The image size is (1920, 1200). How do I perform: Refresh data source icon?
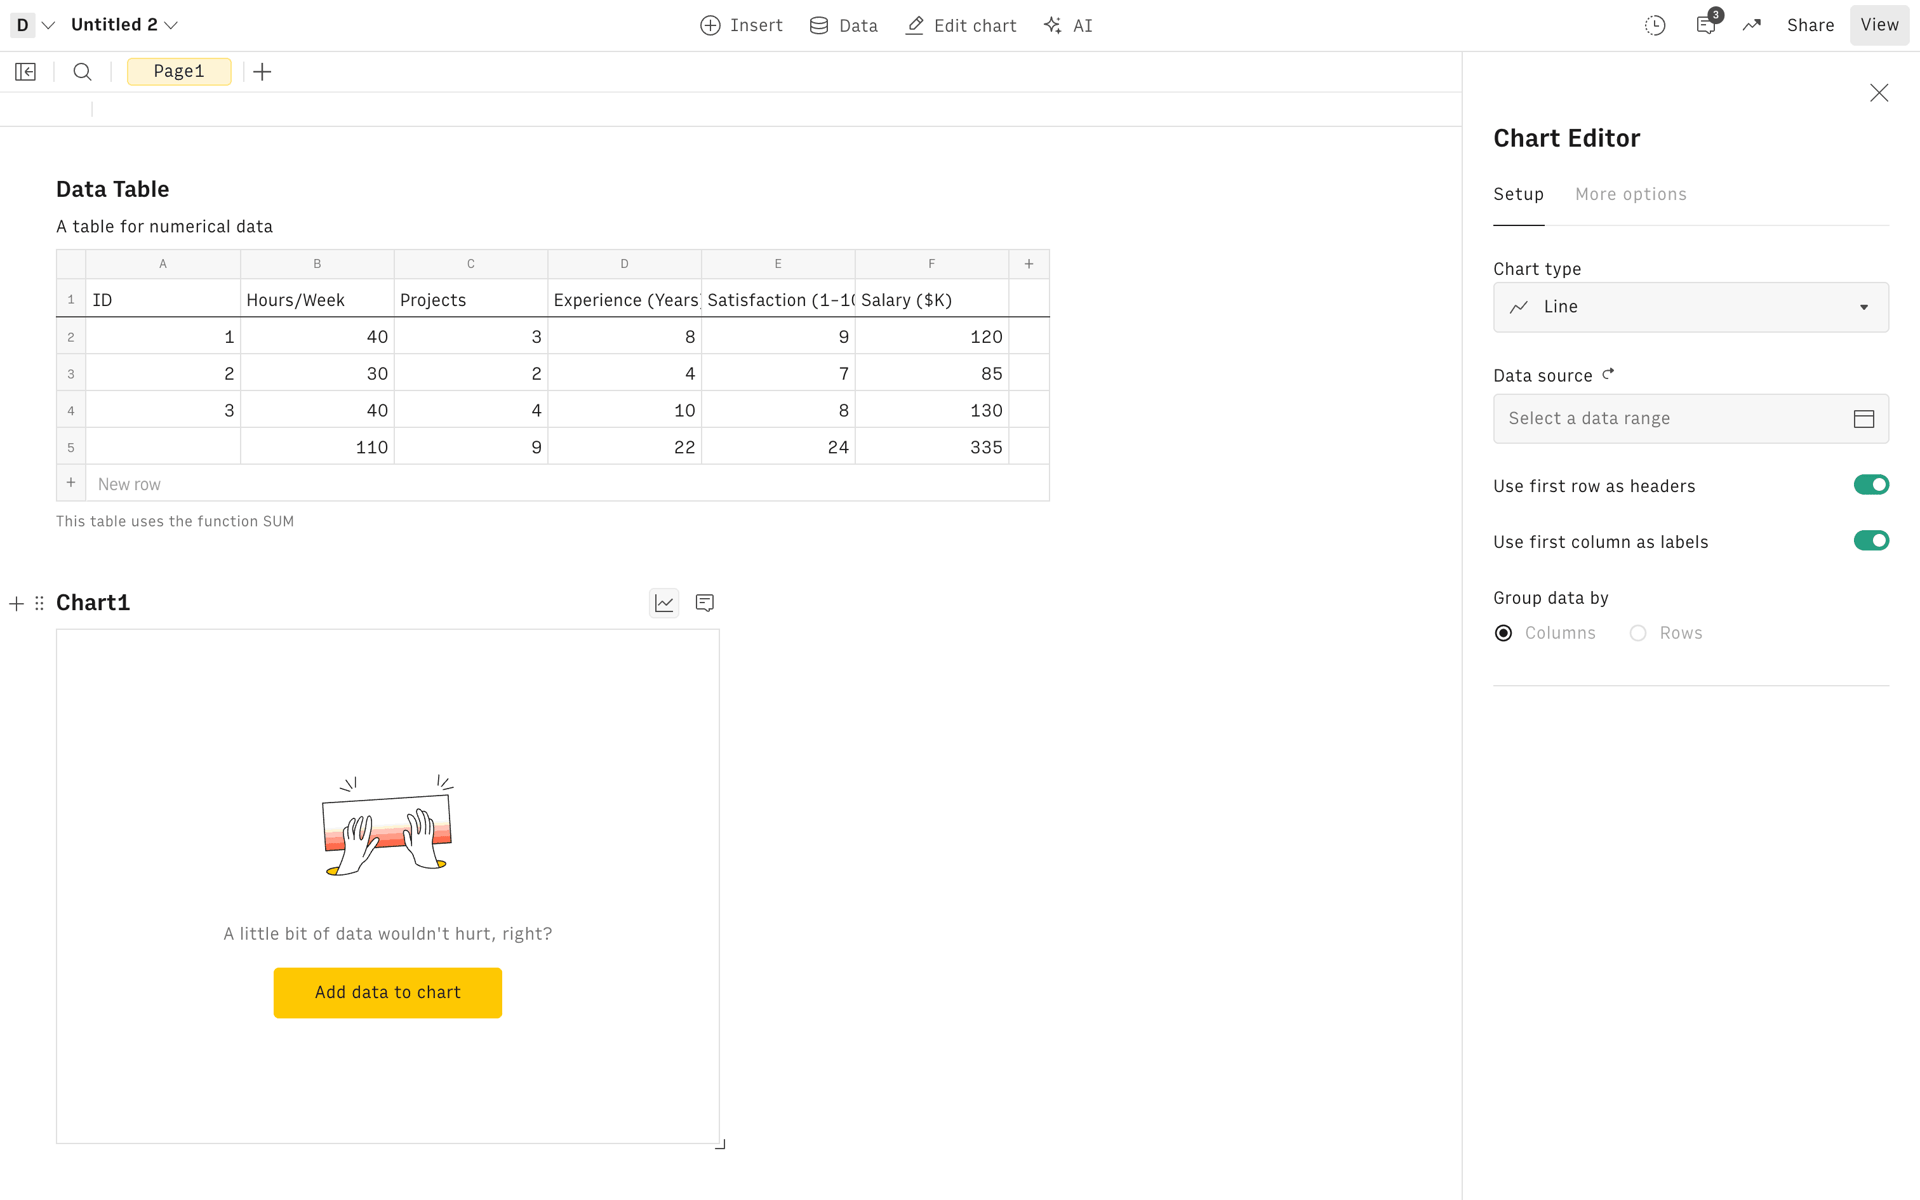pyautogui.click(x=1608, y=375)
